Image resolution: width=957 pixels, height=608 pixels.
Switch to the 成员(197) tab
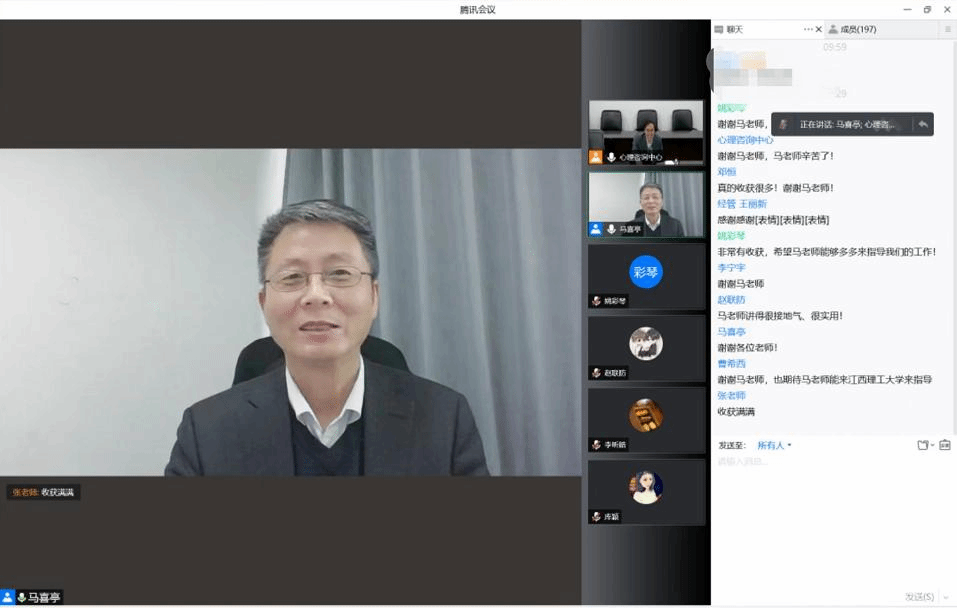(x=851, y=30)
